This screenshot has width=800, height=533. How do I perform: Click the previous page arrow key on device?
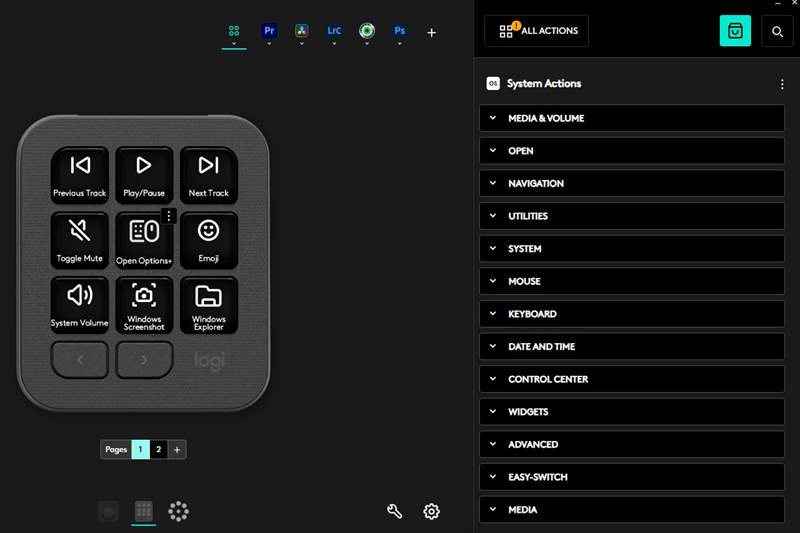[80, 360]
